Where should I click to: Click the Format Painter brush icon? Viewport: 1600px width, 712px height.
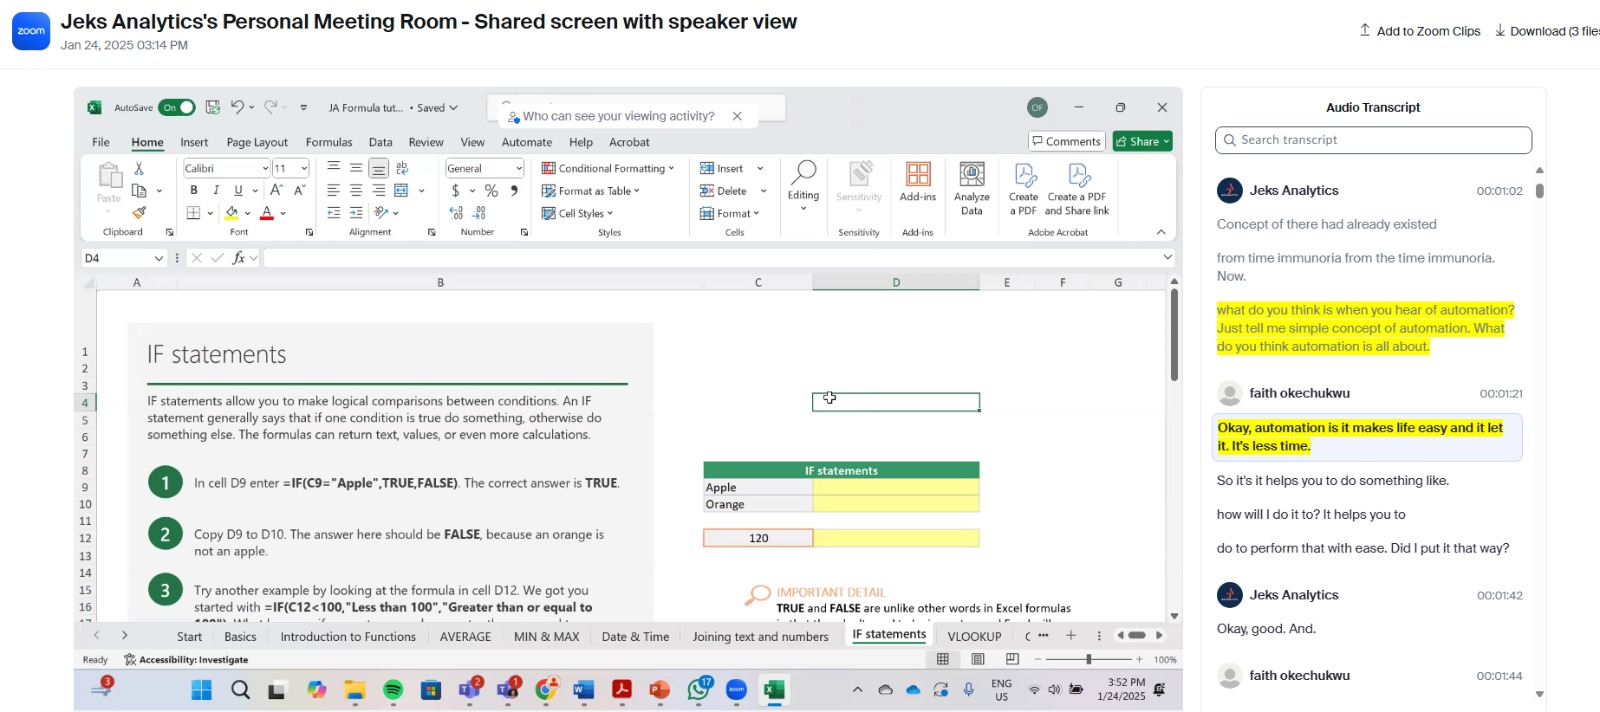pyautogui.click(x=139, y=212)
